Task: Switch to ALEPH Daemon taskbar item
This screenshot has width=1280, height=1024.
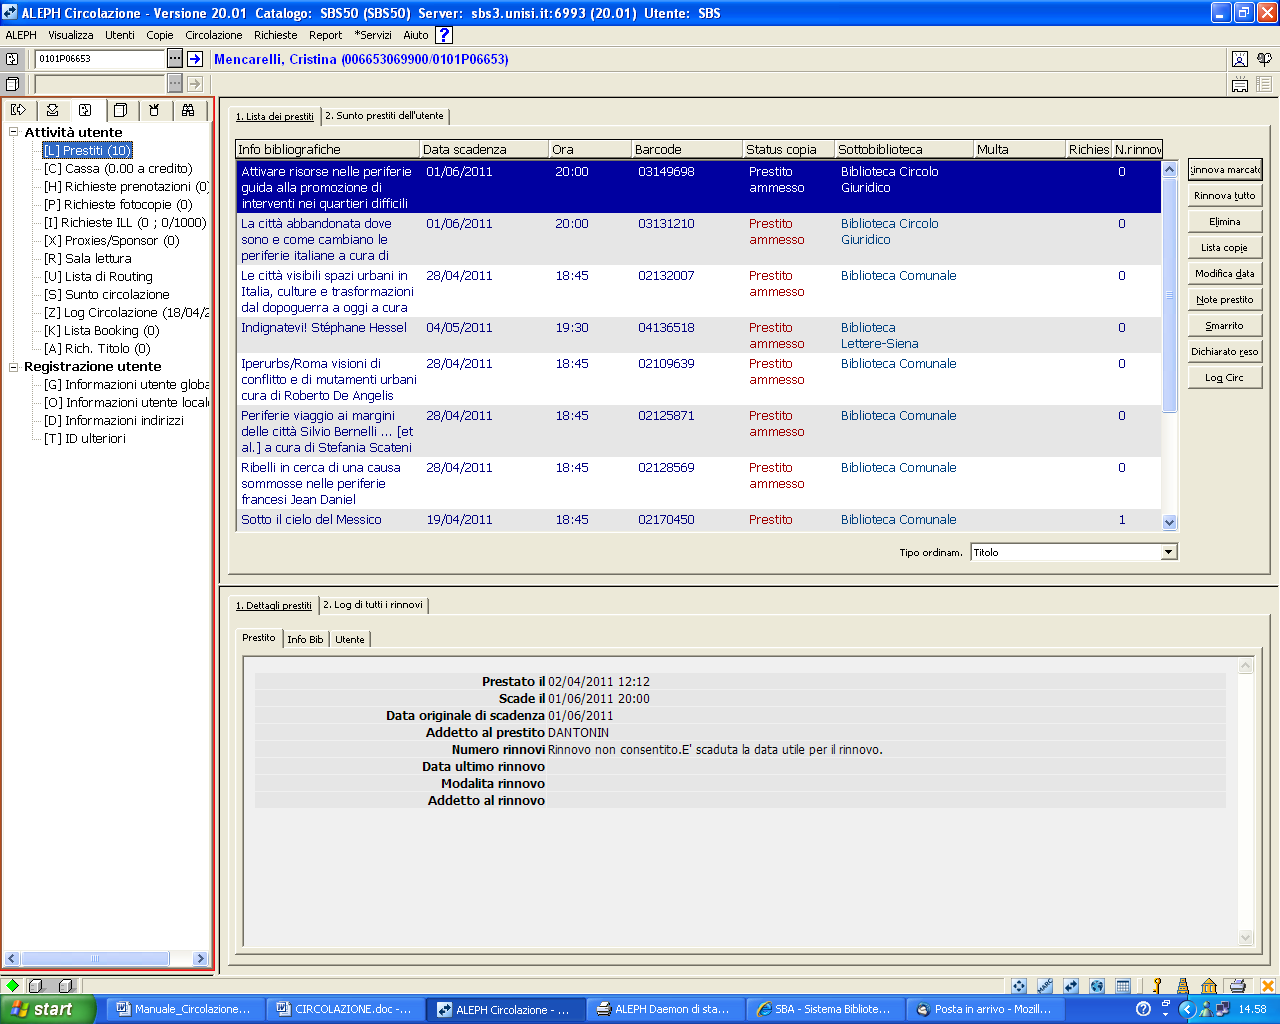Action: (663, 1009)
